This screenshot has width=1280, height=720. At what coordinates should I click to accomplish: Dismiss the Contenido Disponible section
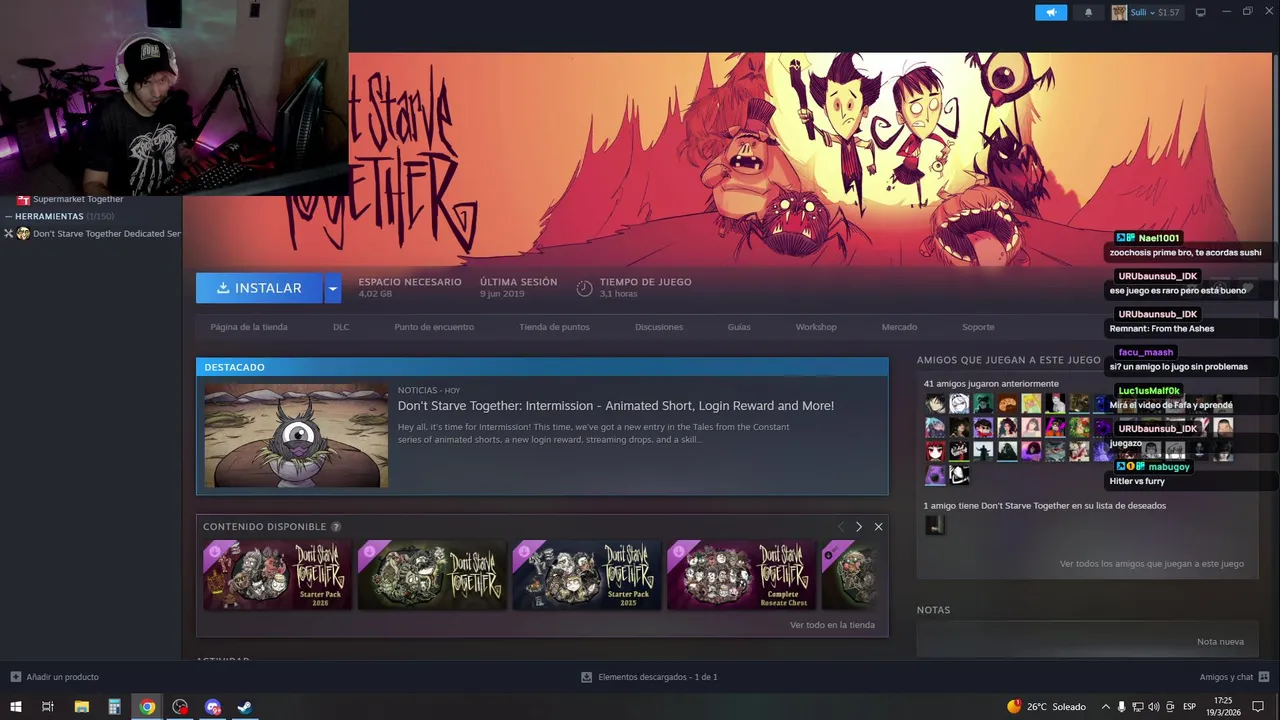pos(878,527)
